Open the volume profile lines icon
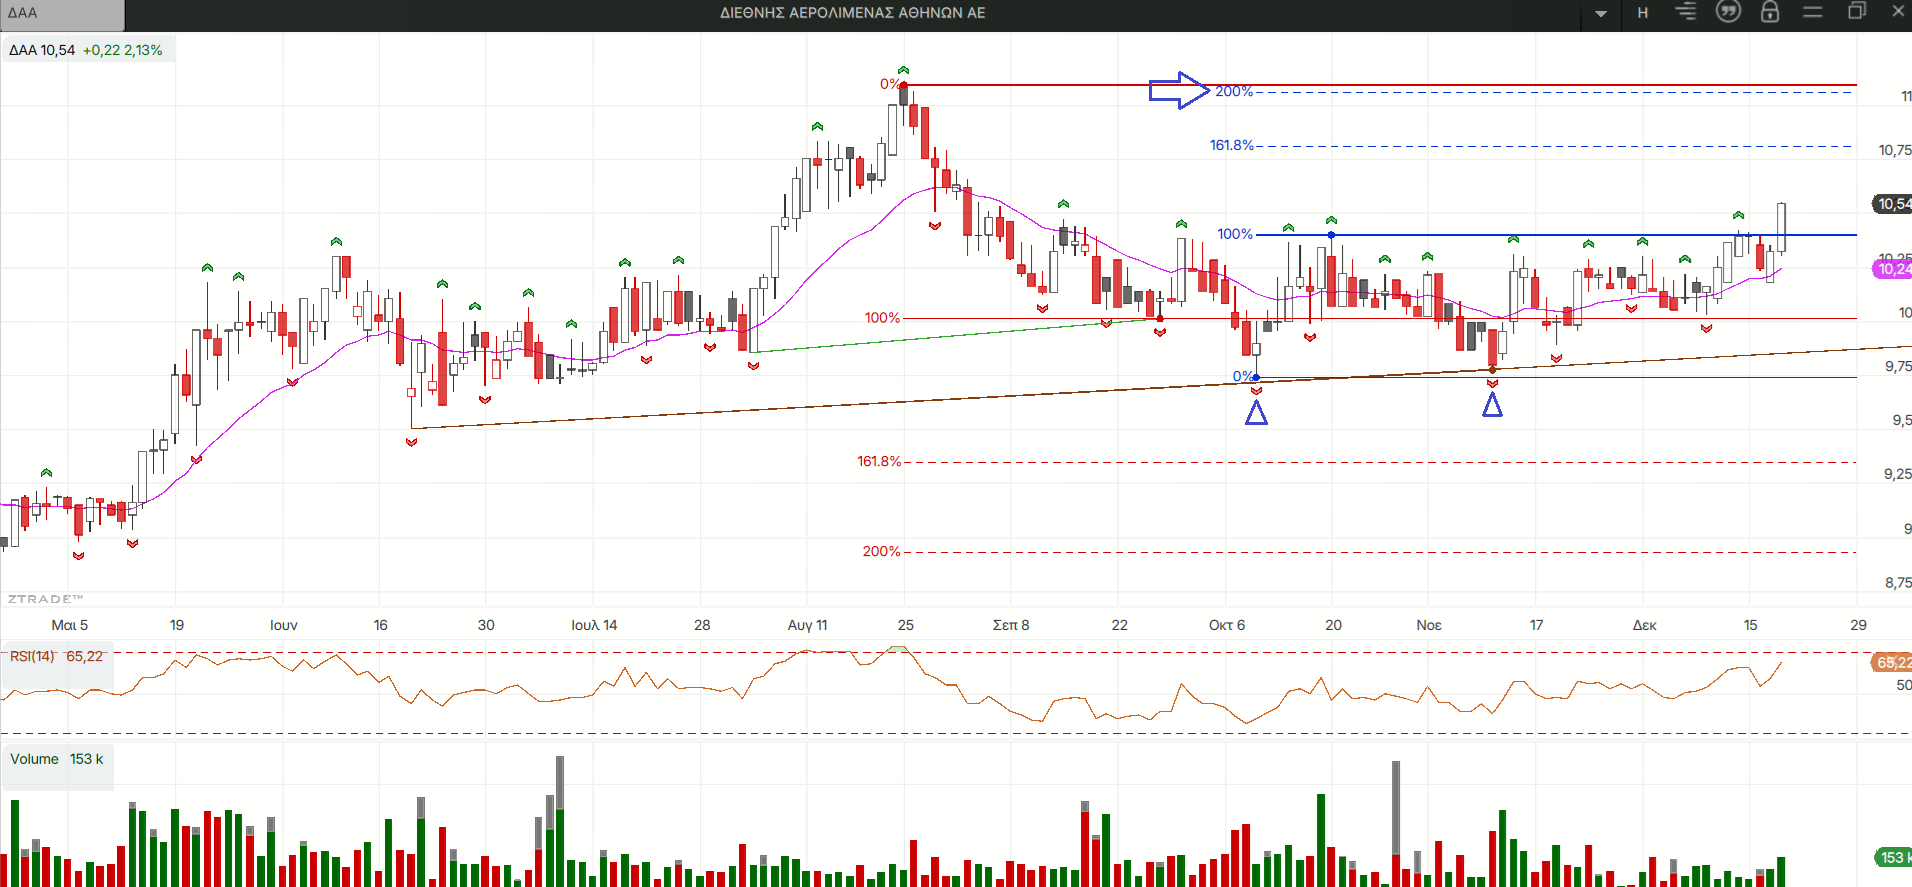 coord(1686,12)
